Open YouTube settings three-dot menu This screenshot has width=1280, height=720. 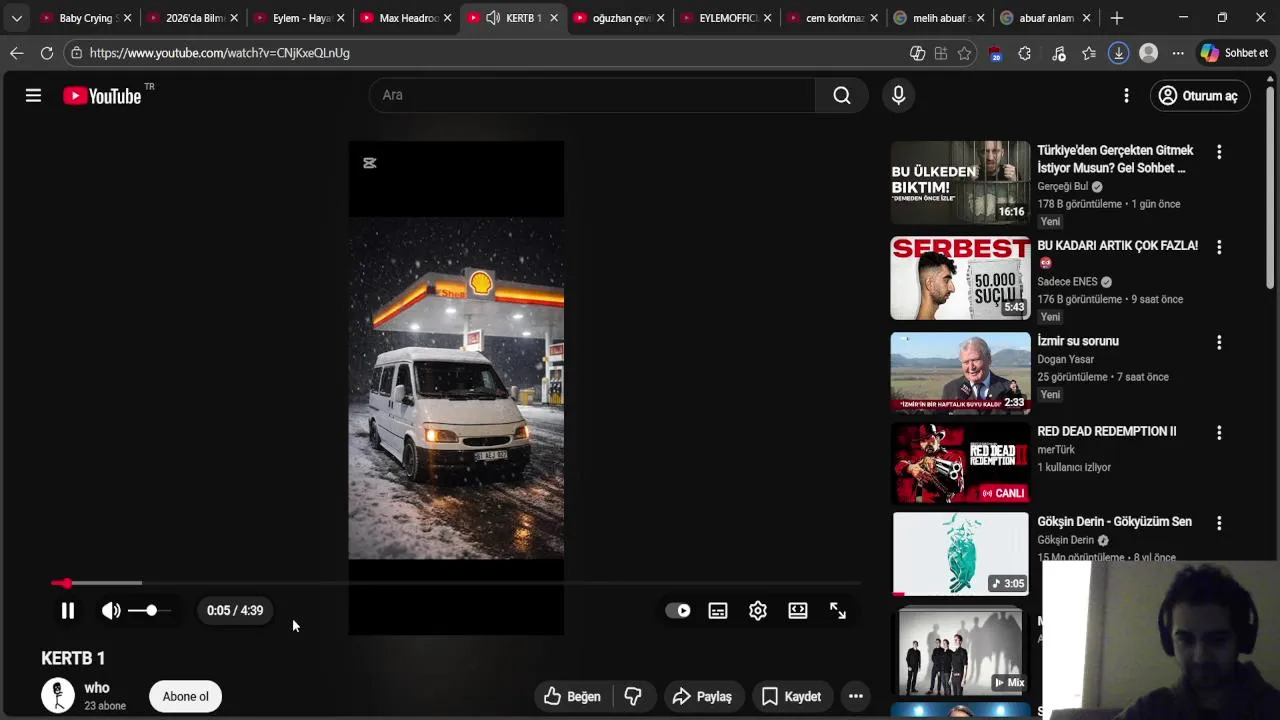tap(1126, 95)
